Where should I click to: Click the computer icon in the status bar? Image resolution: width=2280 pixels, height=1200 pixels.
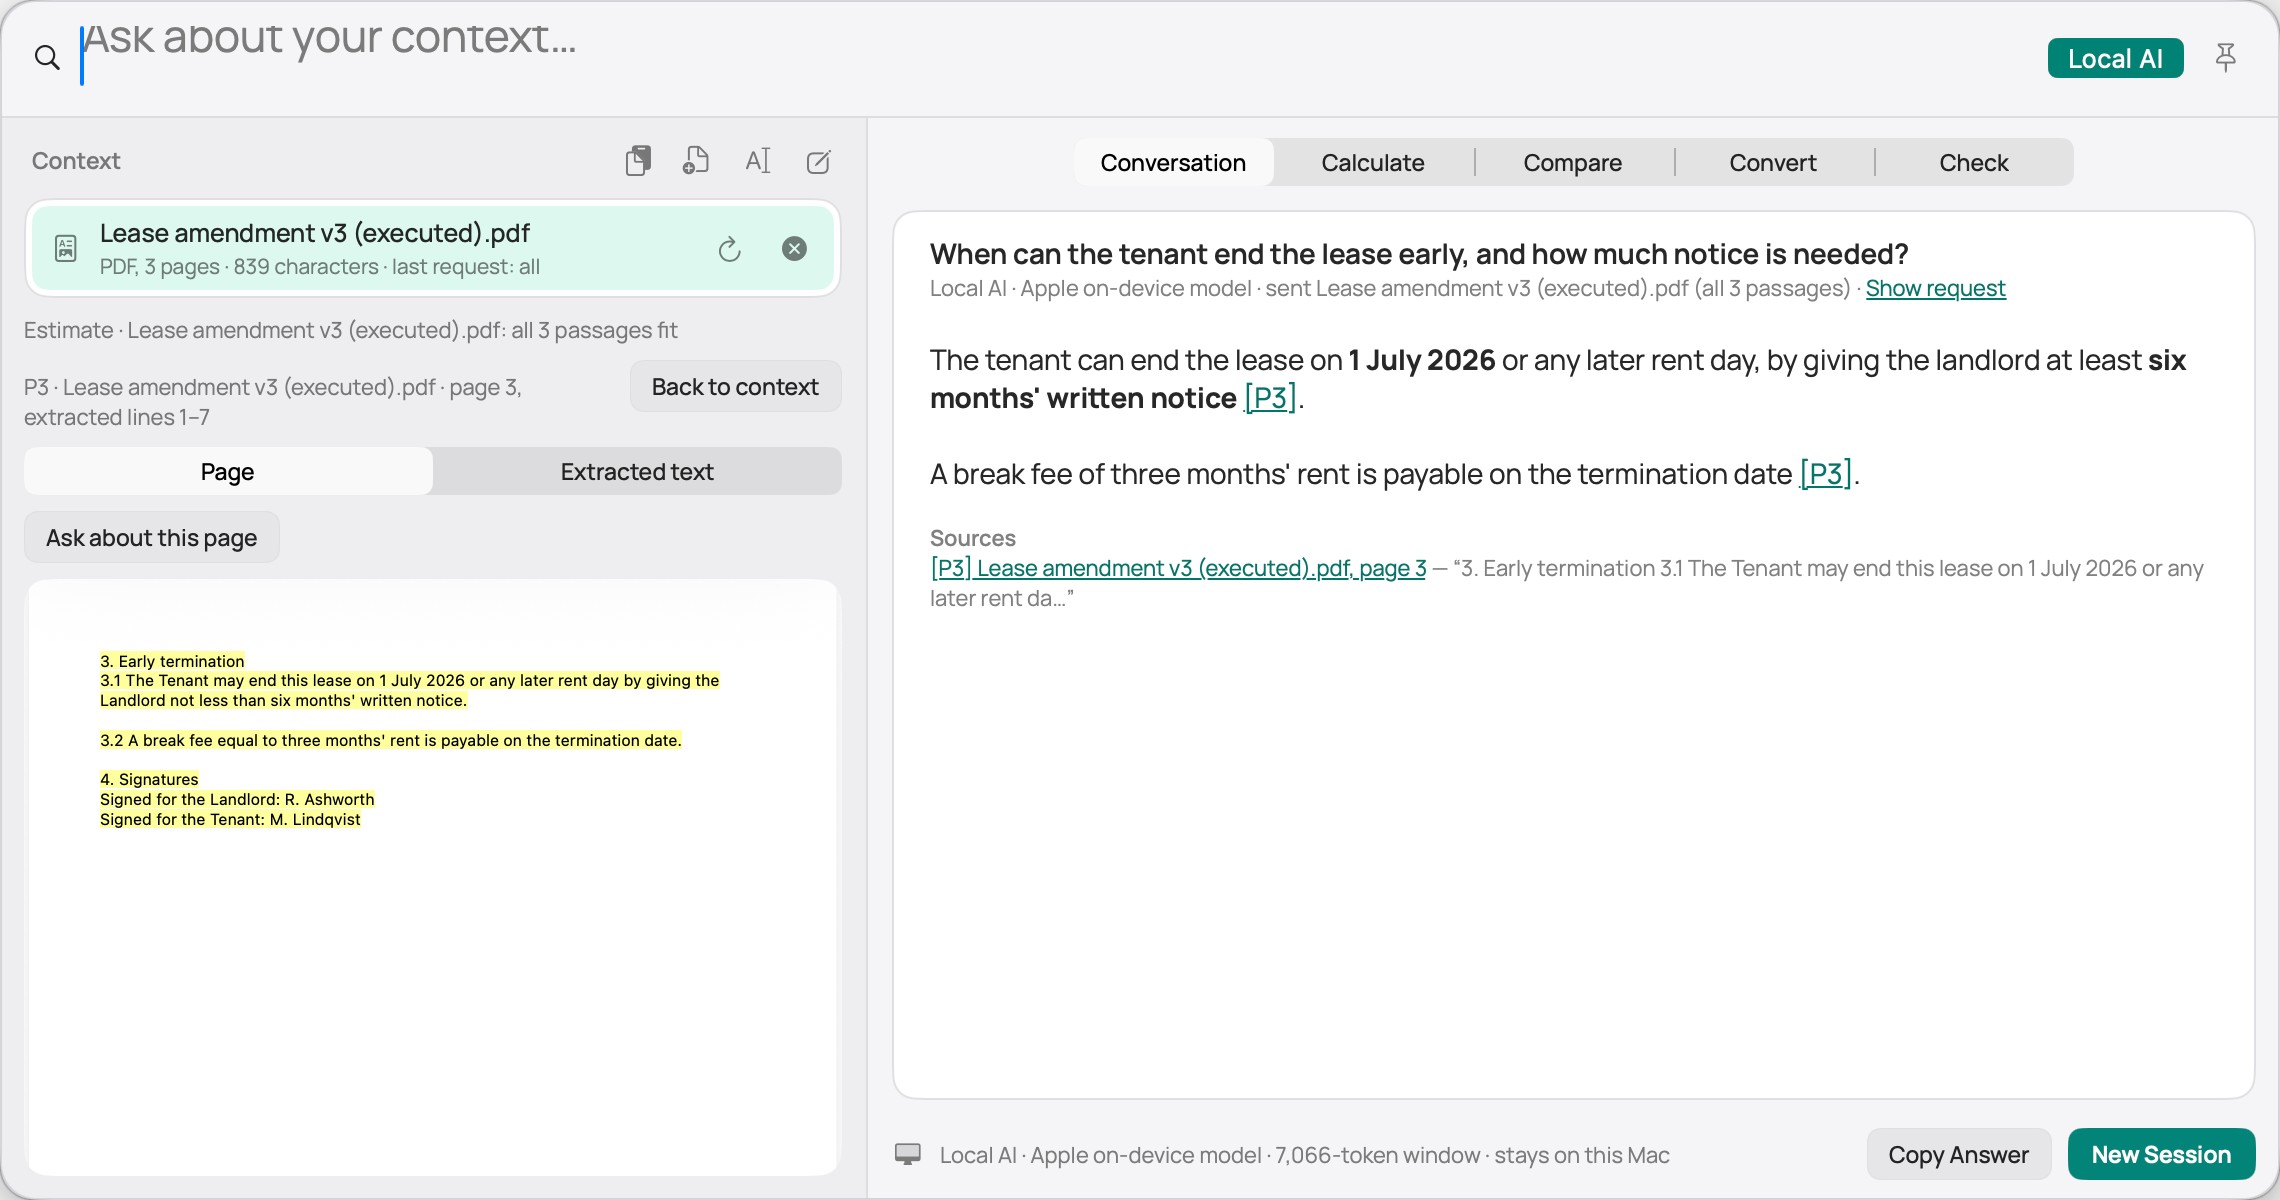click(x=908, y=1154)
